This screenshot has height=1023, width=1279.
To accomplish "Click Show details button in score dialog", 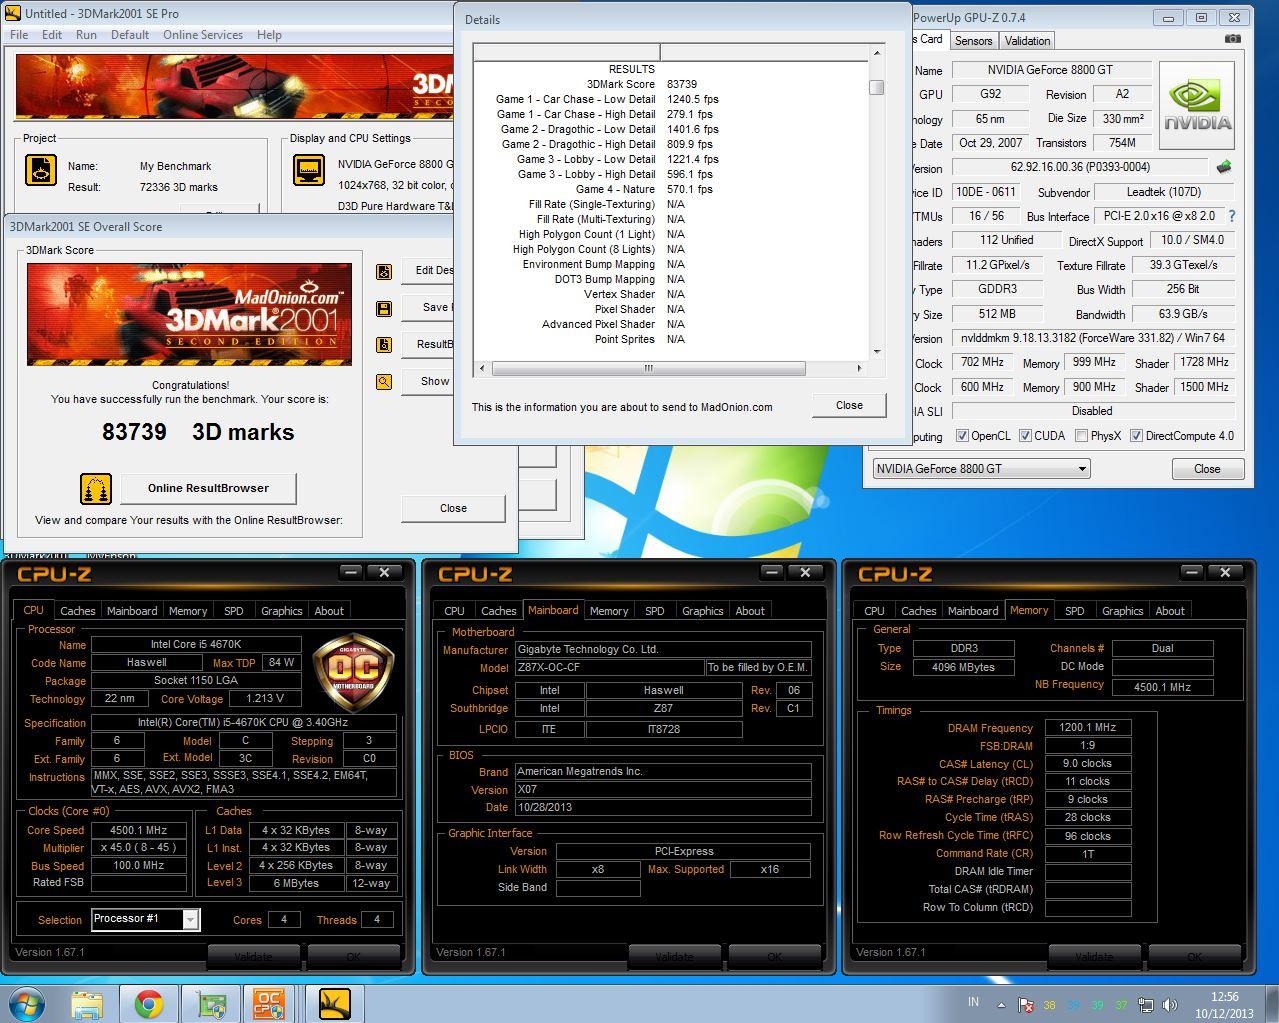I will pos(428,381).
